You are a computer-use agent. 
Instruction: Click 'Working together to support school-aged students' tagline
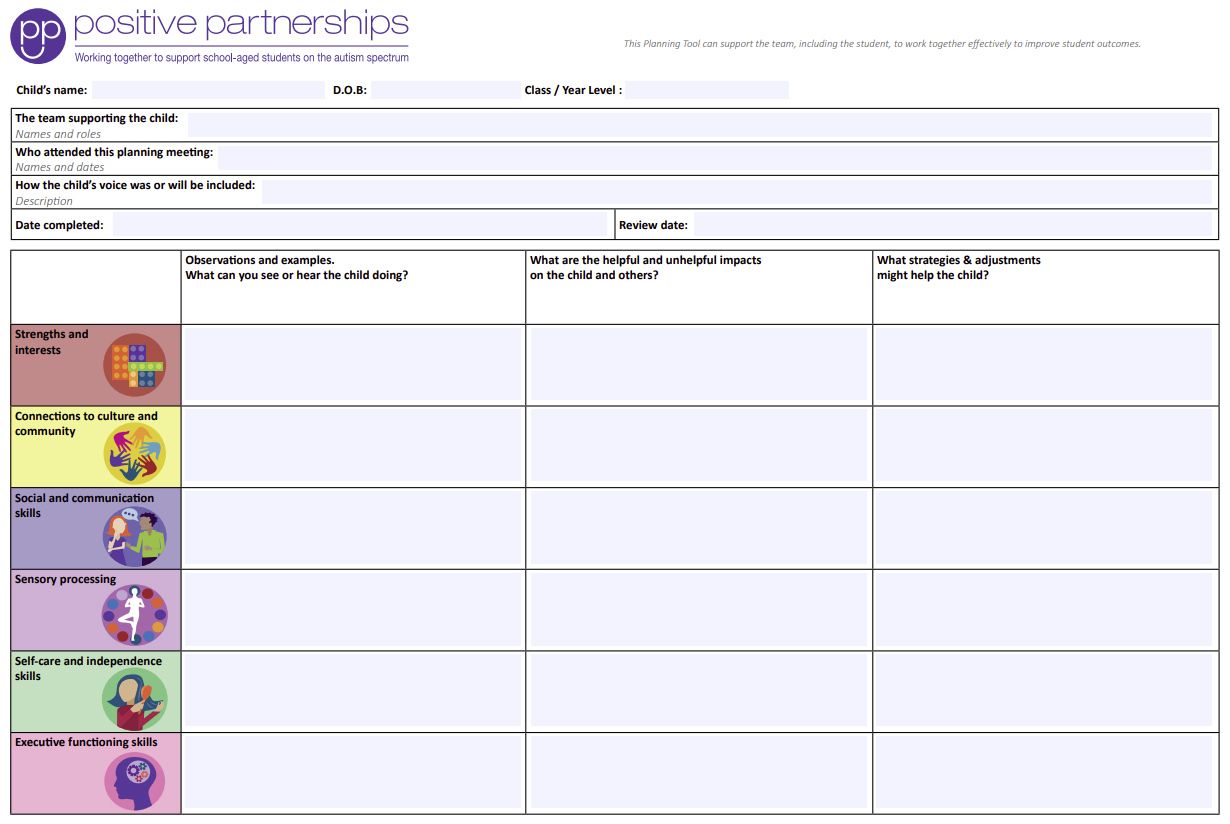[241, 58]
